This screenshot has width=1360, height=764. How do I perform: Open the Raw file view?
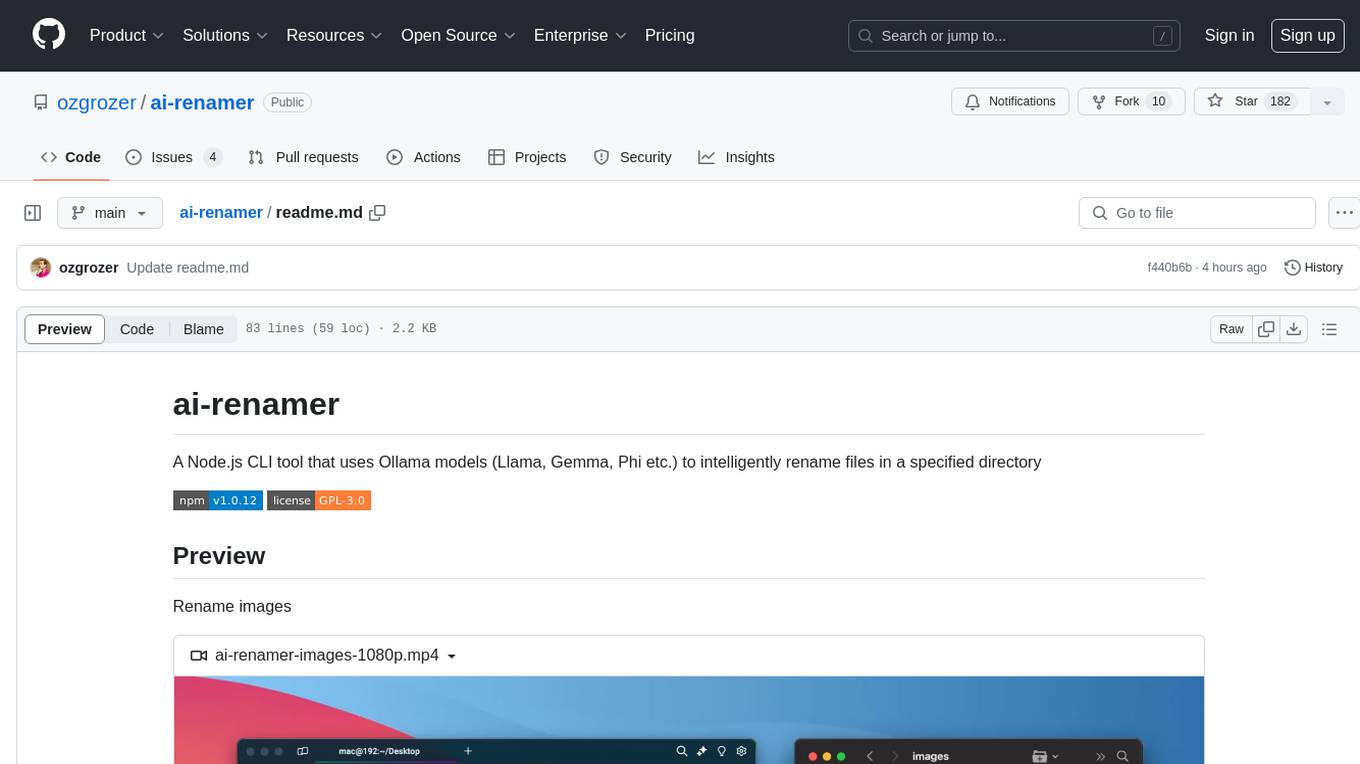tap(1231, 329)
